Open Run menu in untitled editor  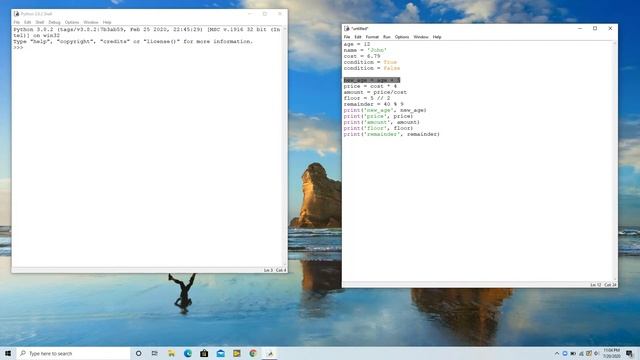[x=387, y=37]
